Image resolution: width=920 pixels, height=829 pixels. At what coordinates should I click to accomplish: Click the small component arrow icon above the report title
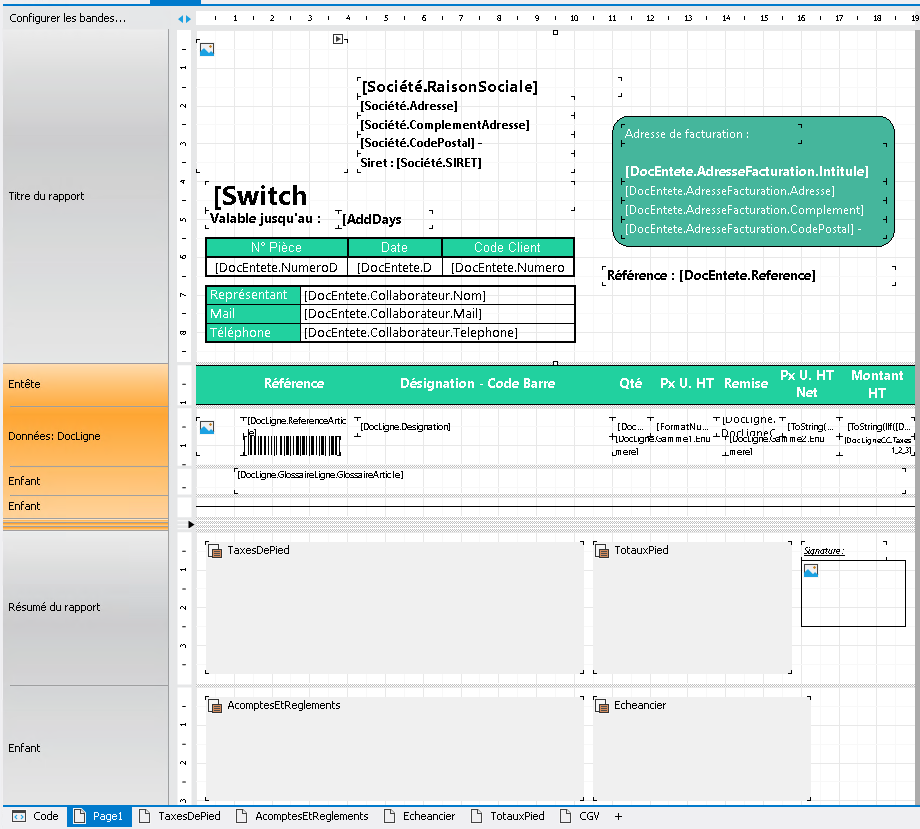338,37
